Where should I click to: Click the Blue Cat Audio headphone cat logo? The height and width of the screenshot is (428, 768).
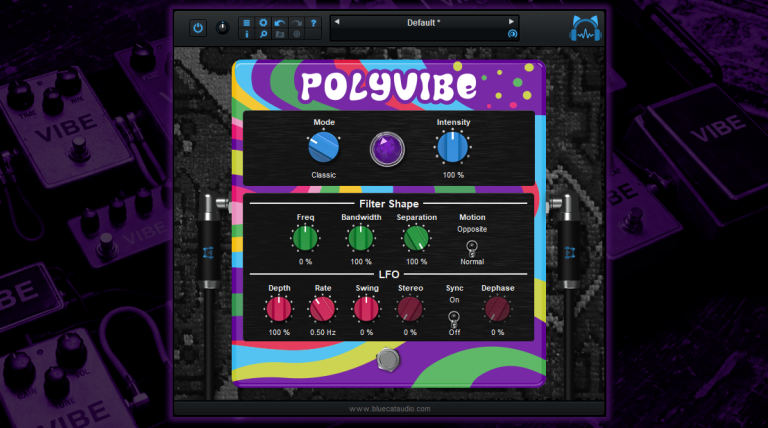[x=585, y=29]
